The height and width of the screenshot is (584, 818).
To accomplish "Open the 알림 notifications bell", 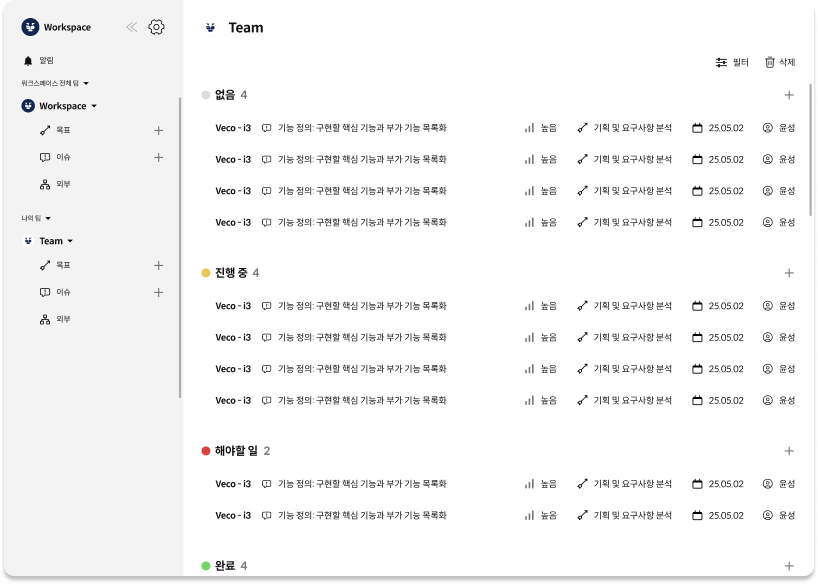I will coord(31,59).
